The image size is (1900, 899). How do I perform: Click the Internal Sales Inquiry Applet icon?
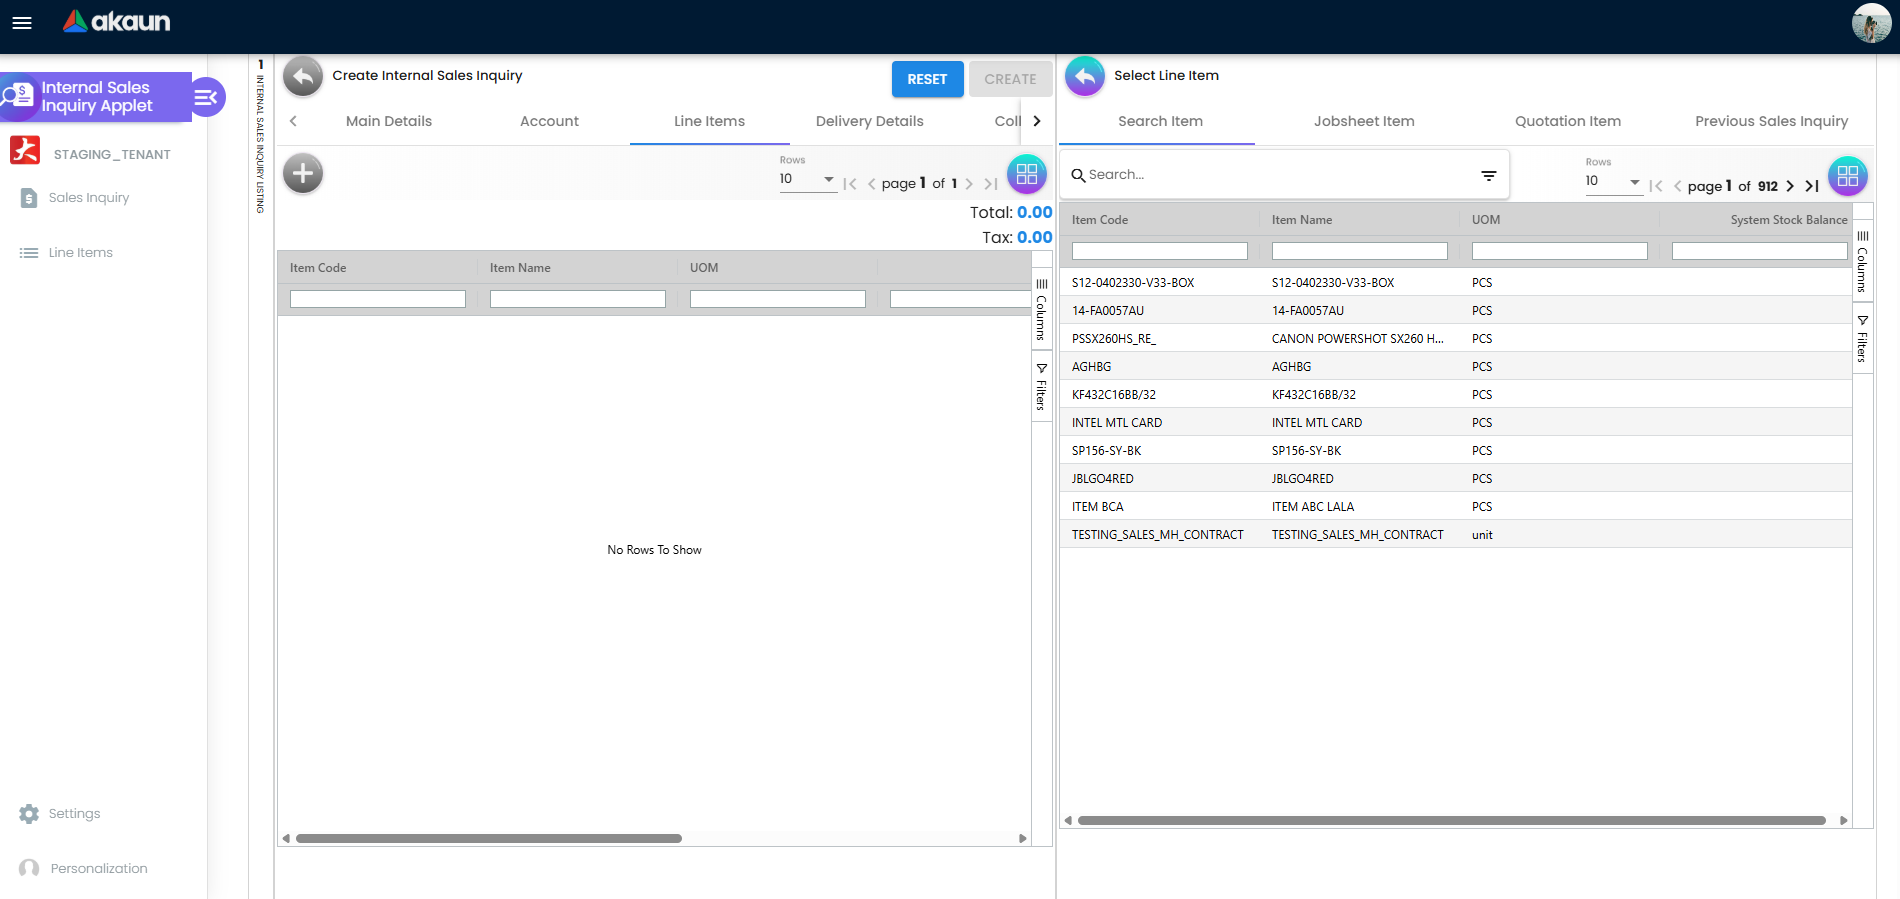pos(18,97)
